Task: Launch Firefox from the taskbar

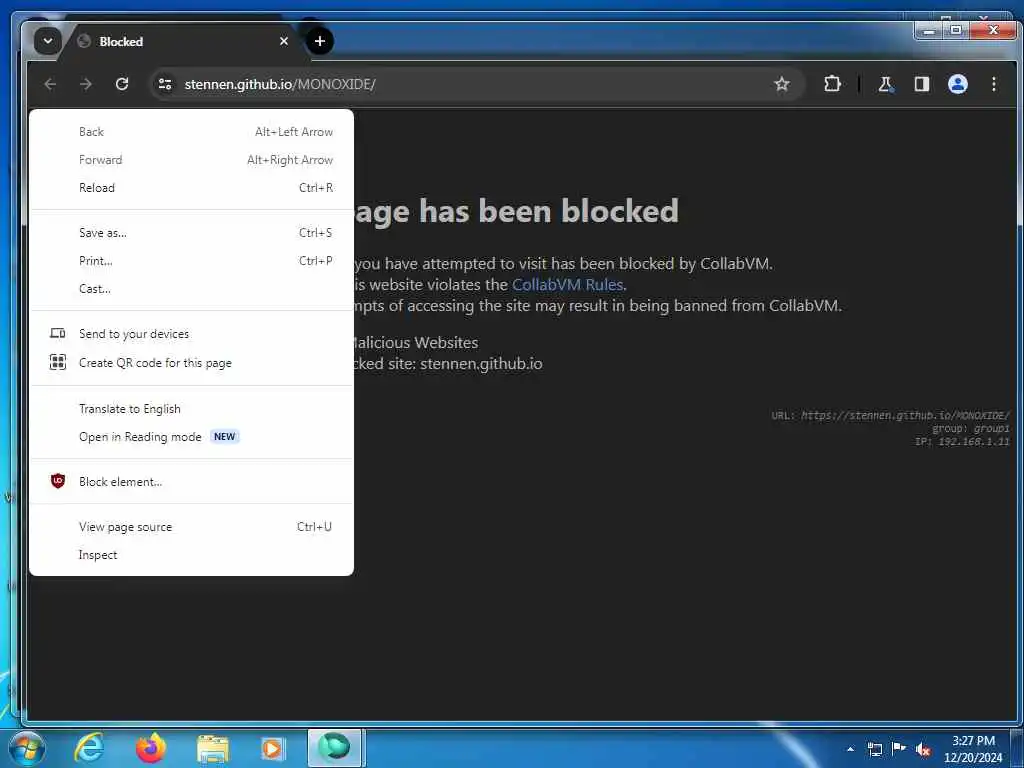Action: pos(150,748)
